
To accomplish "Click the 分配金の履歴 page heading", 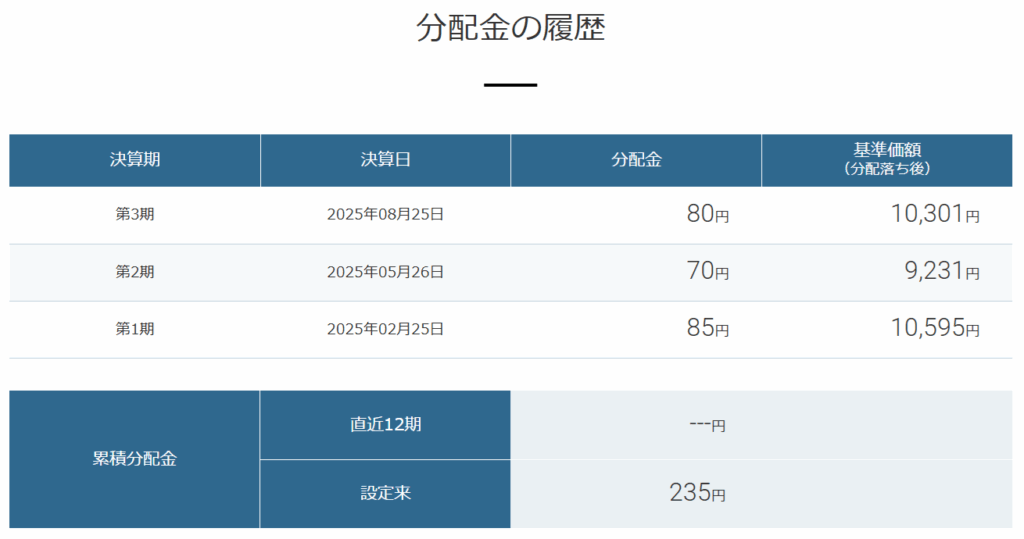I will (x=511, y=29).
